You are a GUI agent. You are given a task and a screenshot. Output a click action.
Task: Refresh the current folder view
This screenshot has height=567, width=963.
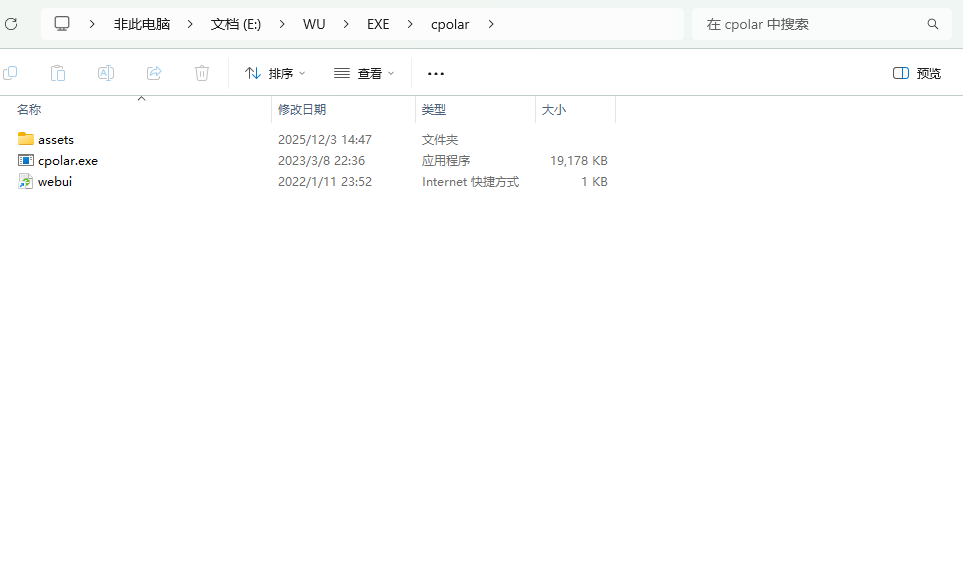[11, 24]
